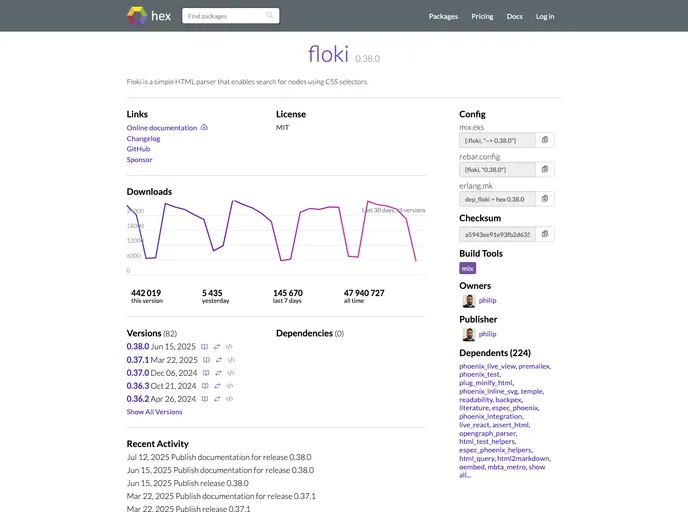The image size is (688, 512).
Task: Click the search magnifier icon
Action: click(269, 15)
